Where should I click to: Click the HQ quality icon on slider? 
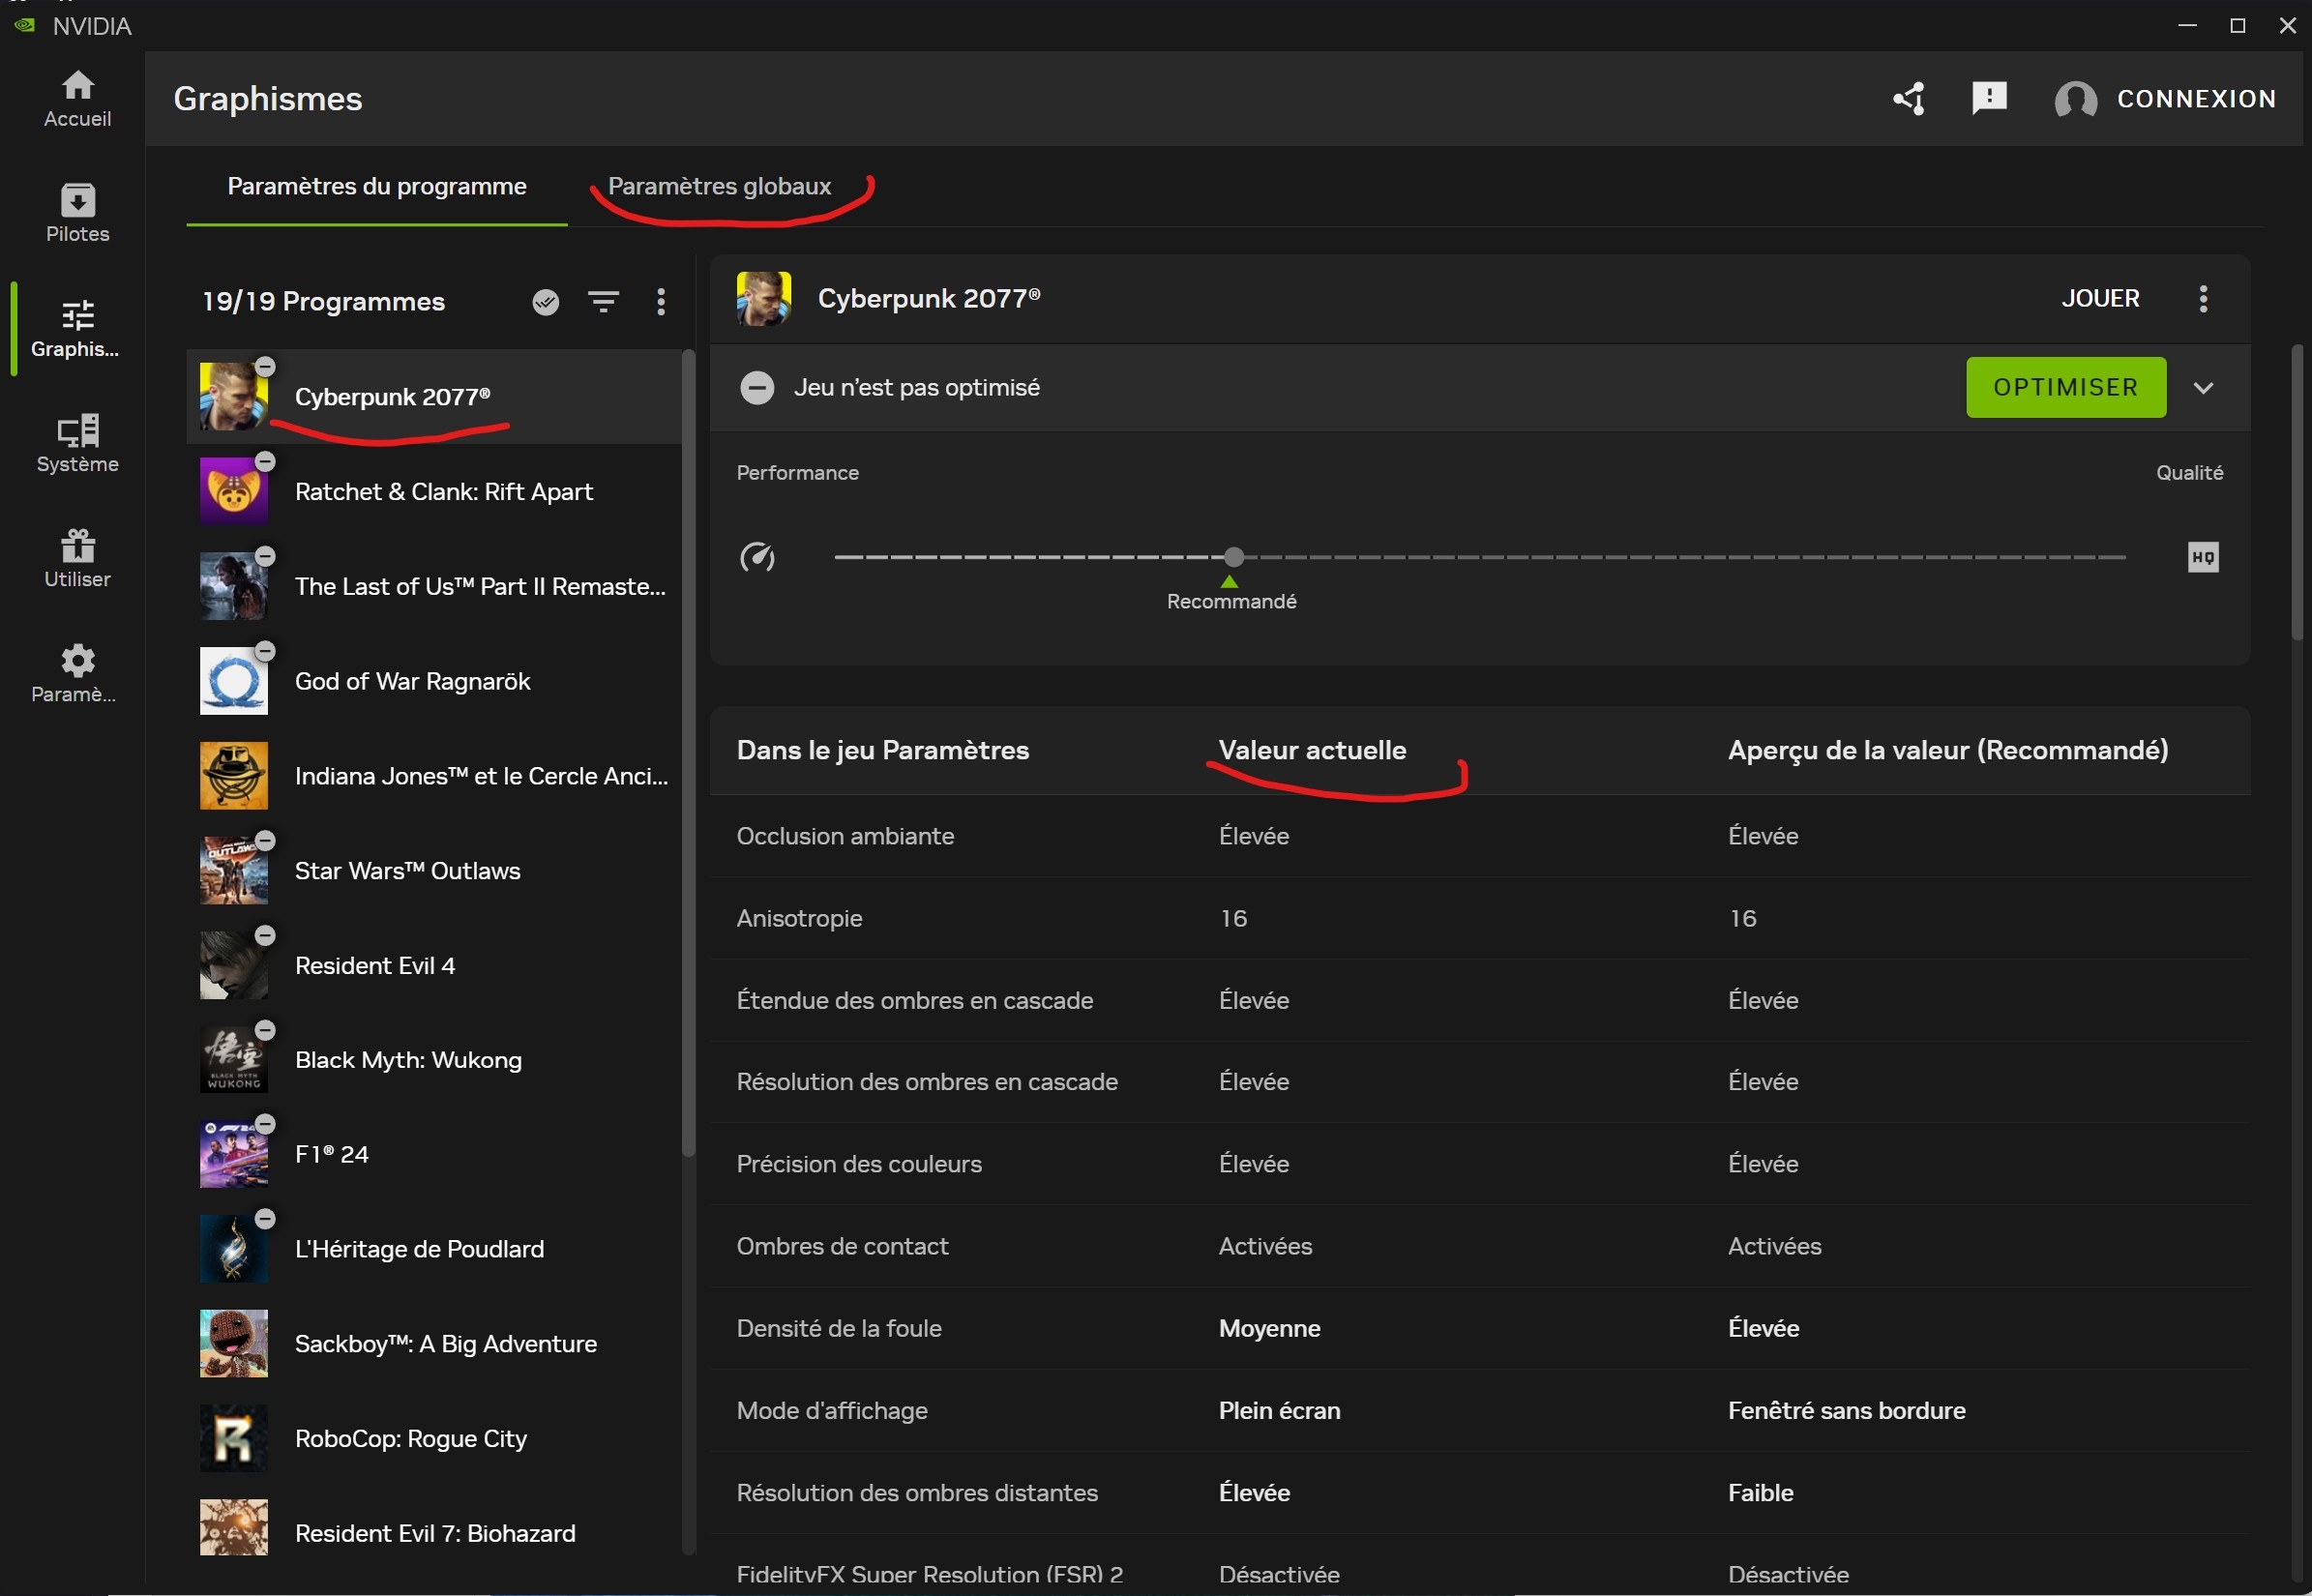(2203, 557)
